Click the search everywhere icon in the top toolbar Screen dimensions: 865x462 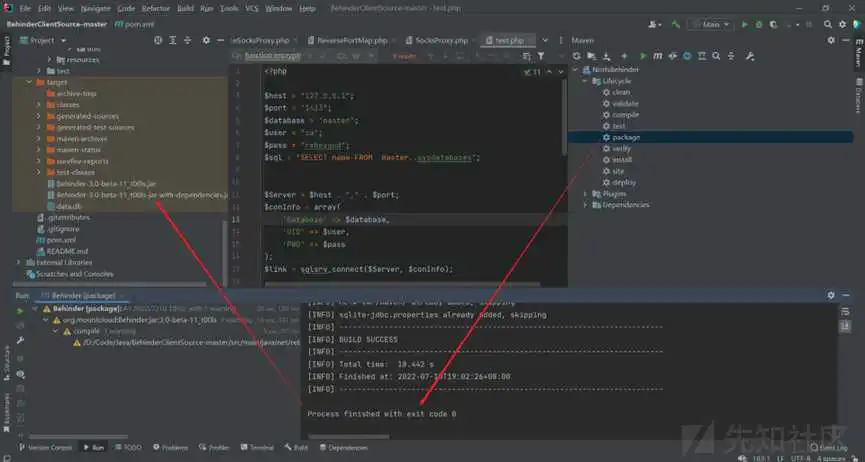click(x=826, y=24)
